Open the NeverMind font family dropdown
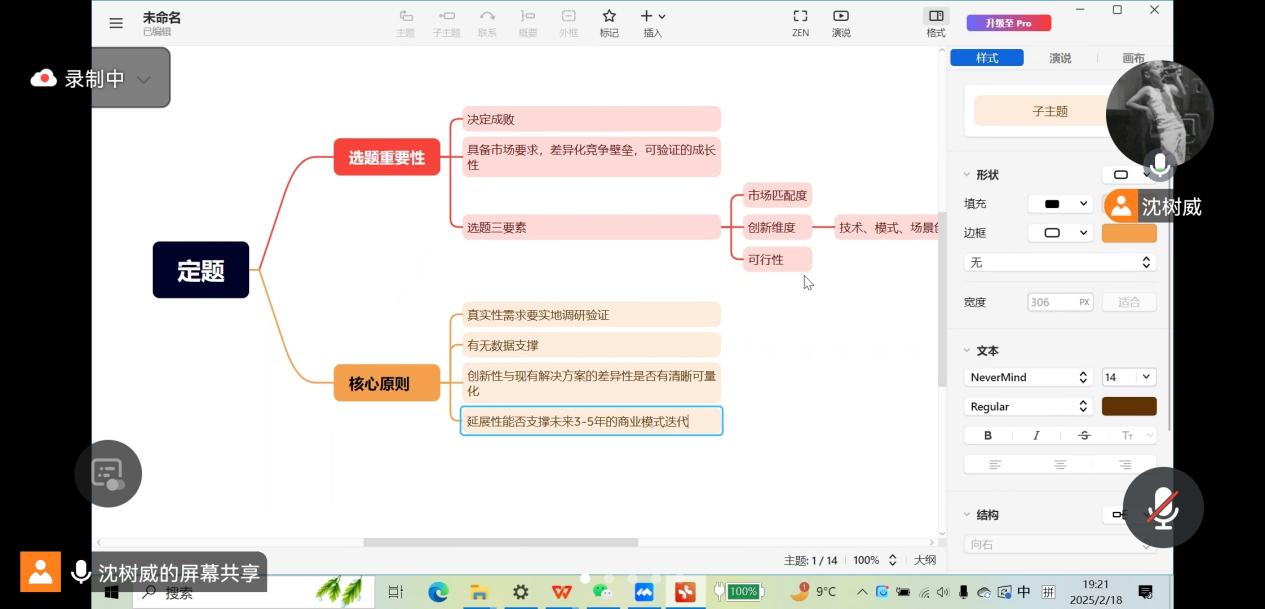Screen dimensions: 1265x609 (1028, 377)
